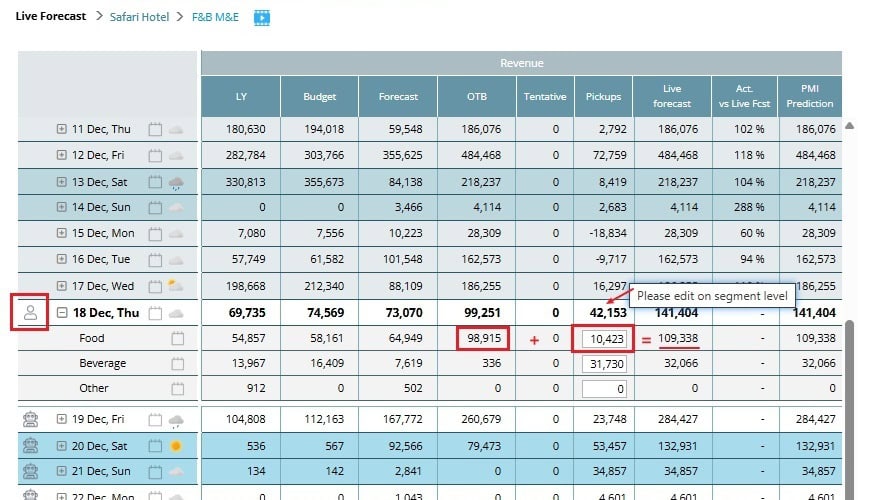
Task: Click the robot icon for 19 Dec
Action: 30,419
